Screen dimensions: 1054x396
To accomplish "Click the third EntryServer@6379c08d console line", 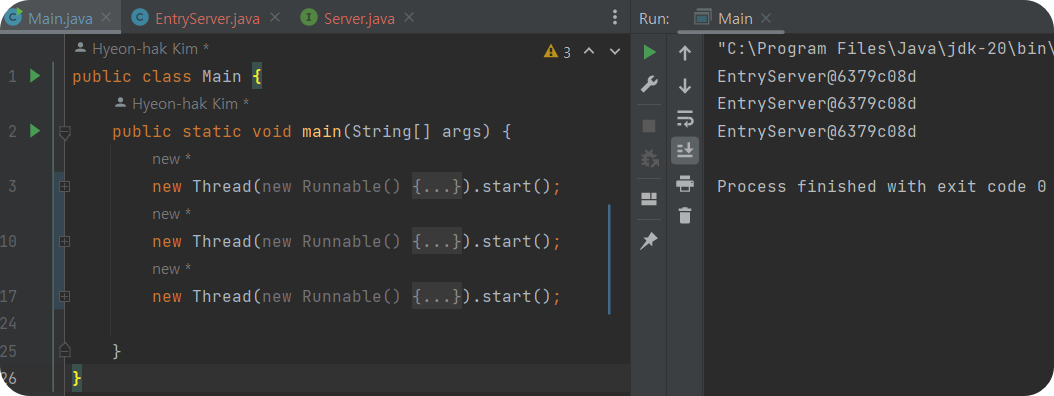I will click(x=817, y=131).
